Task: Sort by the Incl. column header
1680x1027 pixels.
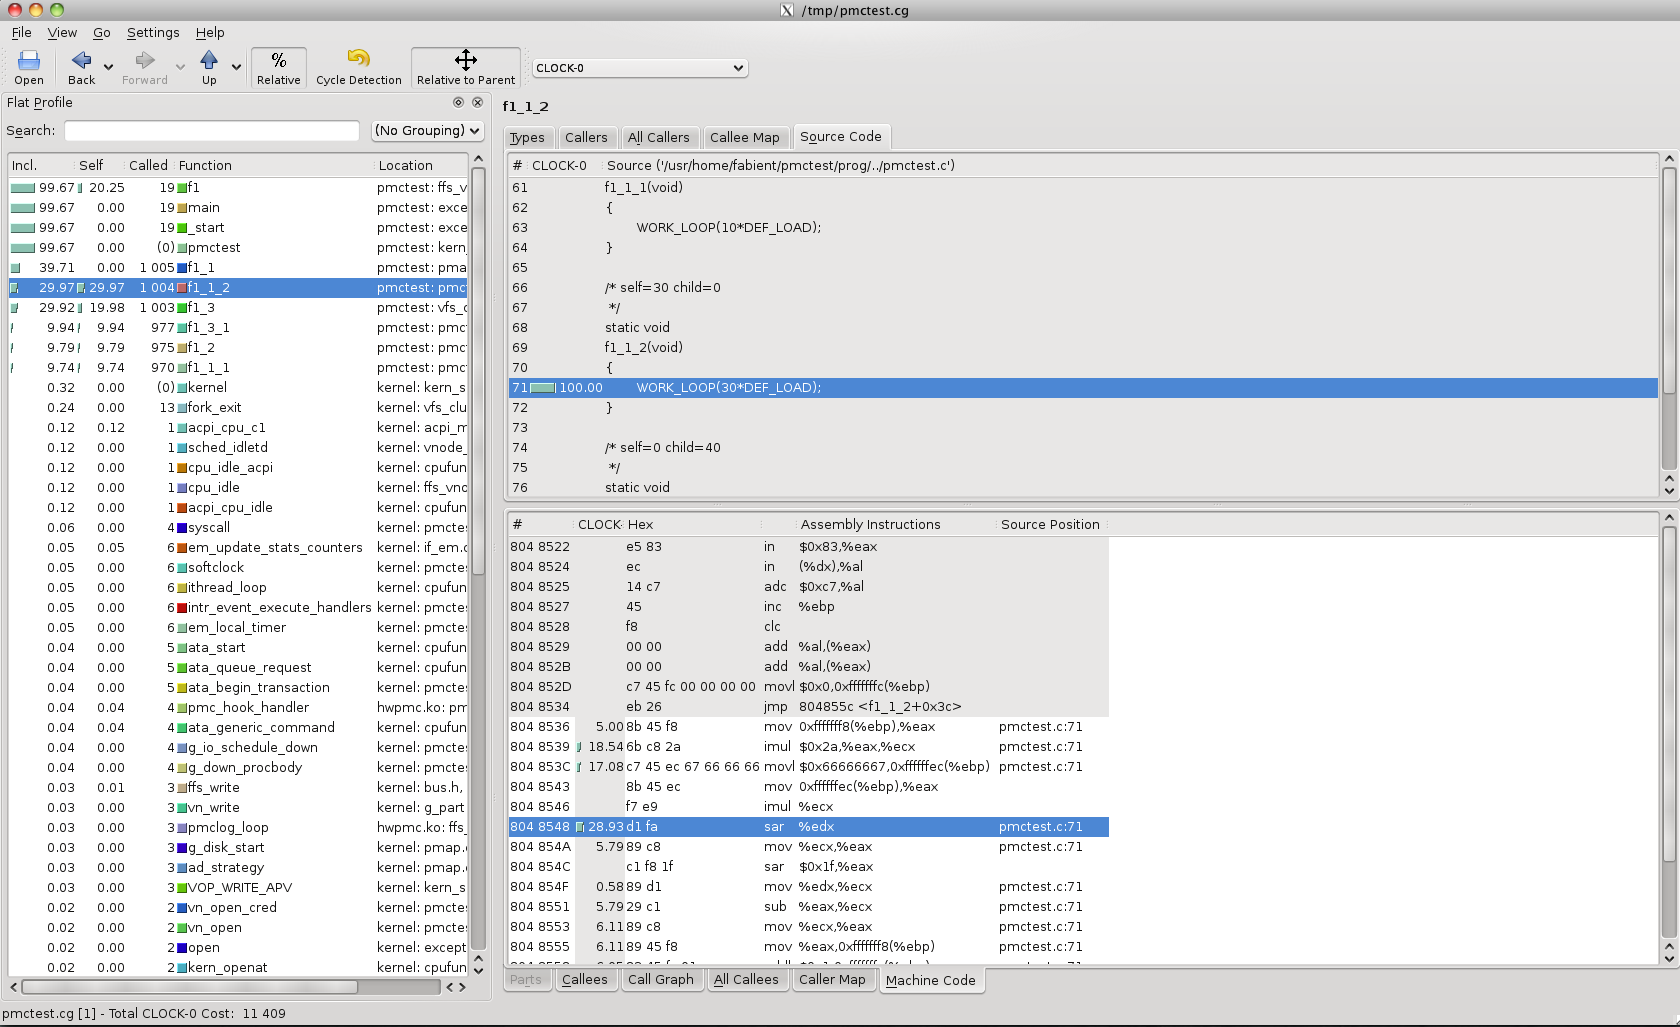Action: [42, 166]
